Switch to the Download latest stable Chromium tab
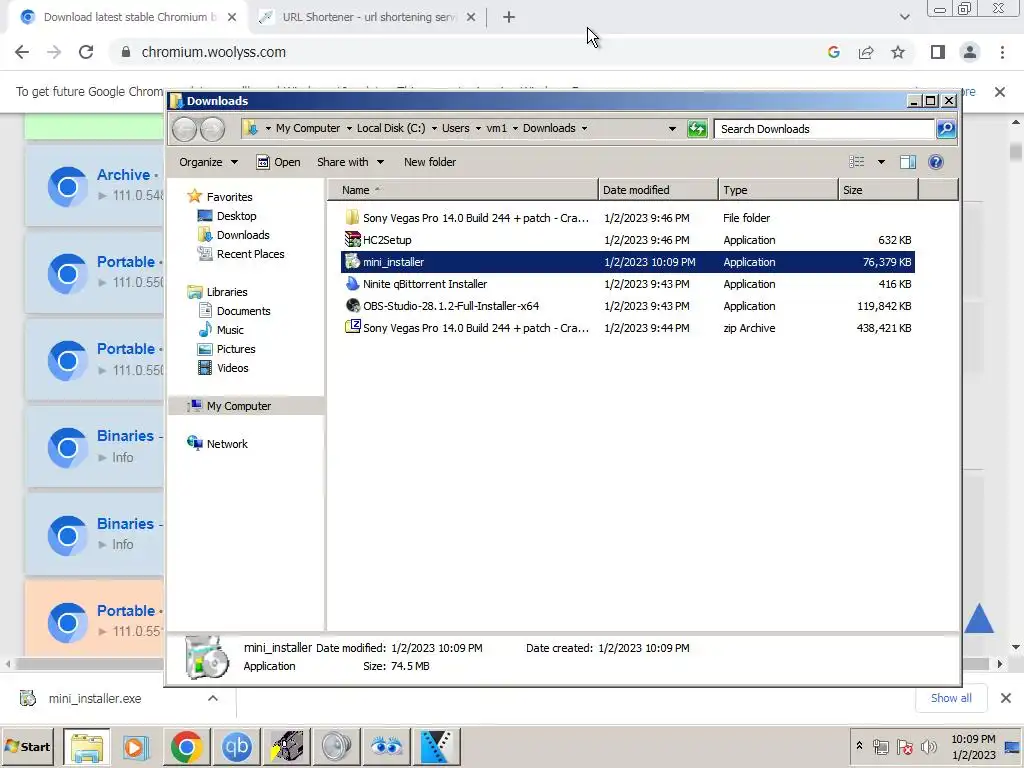Screen dimensions: 1024x768 click(x=127, y=18)
